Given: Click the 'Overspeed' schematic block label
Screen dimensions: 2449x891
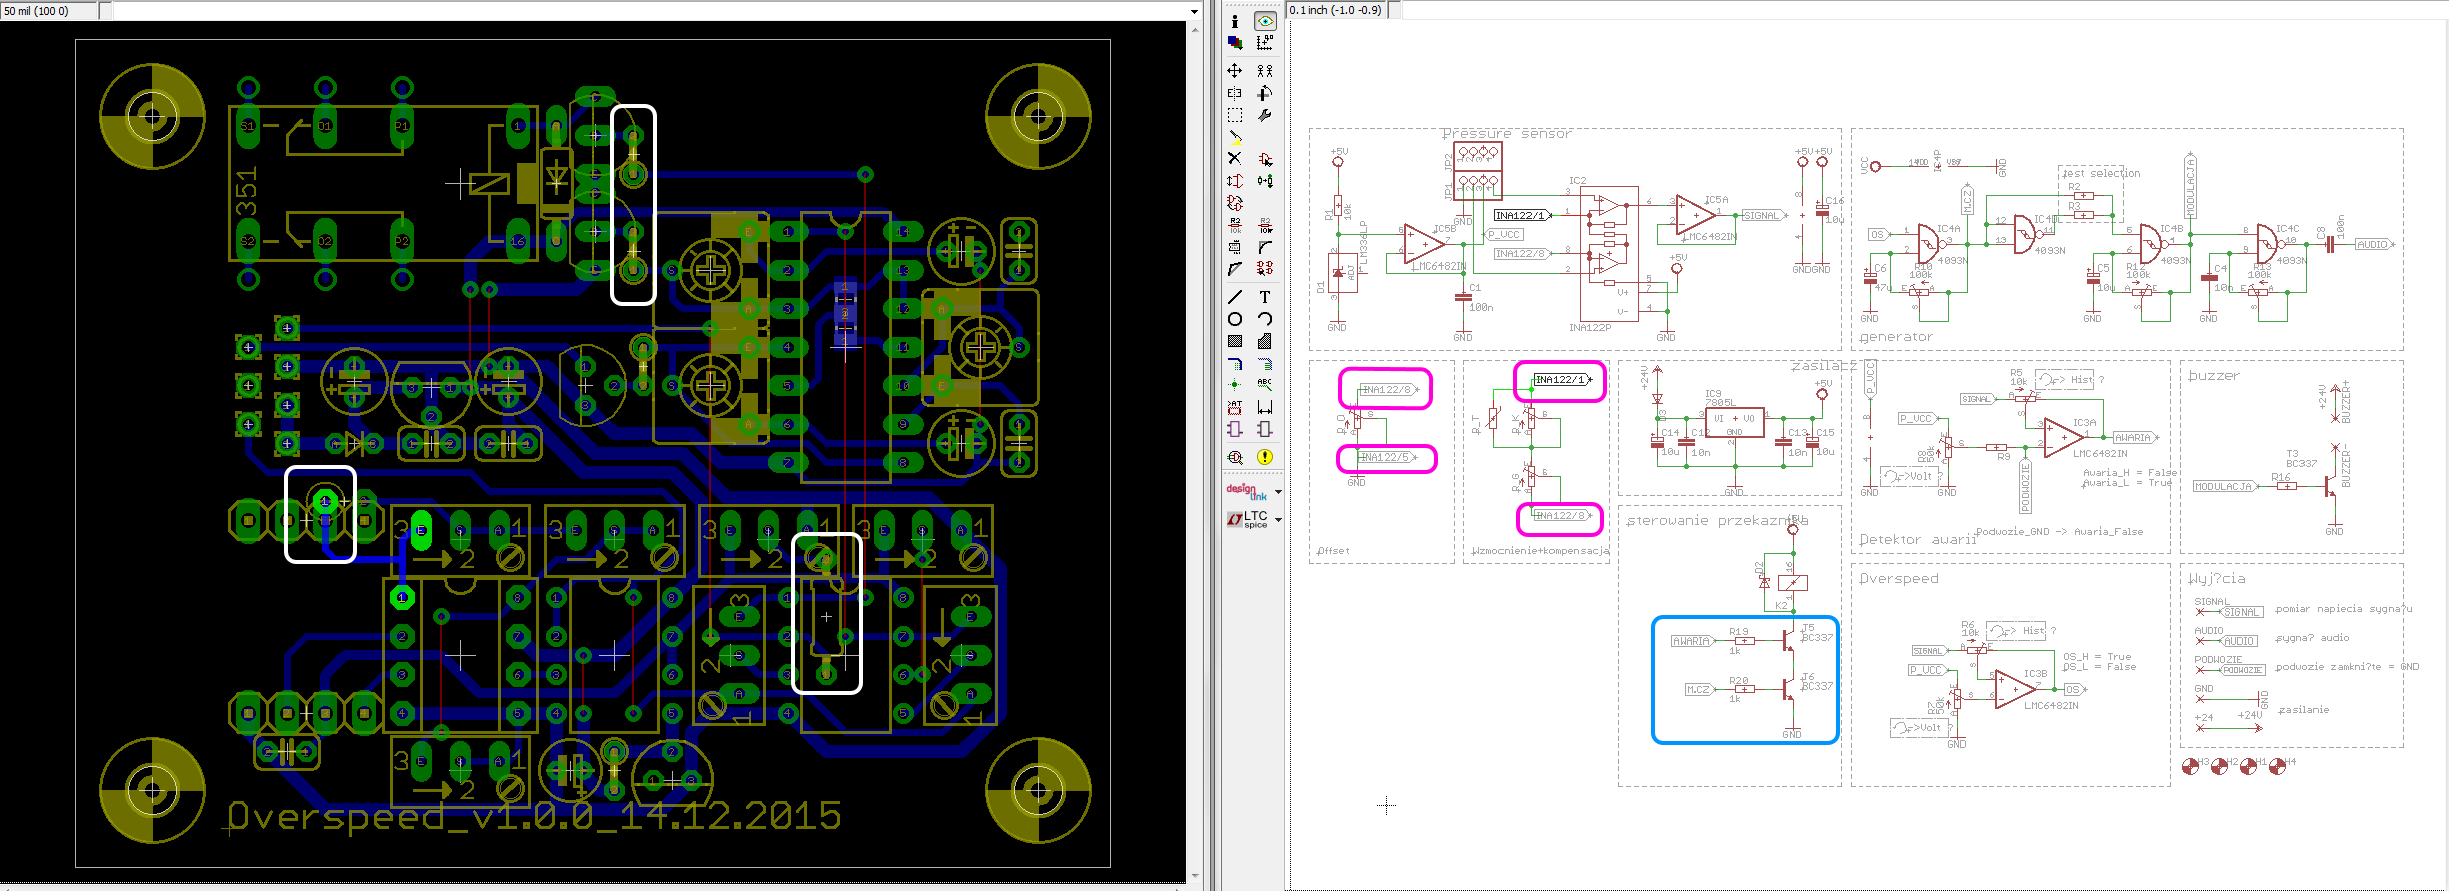Looking at the screenshot, I should point(1899,579).
